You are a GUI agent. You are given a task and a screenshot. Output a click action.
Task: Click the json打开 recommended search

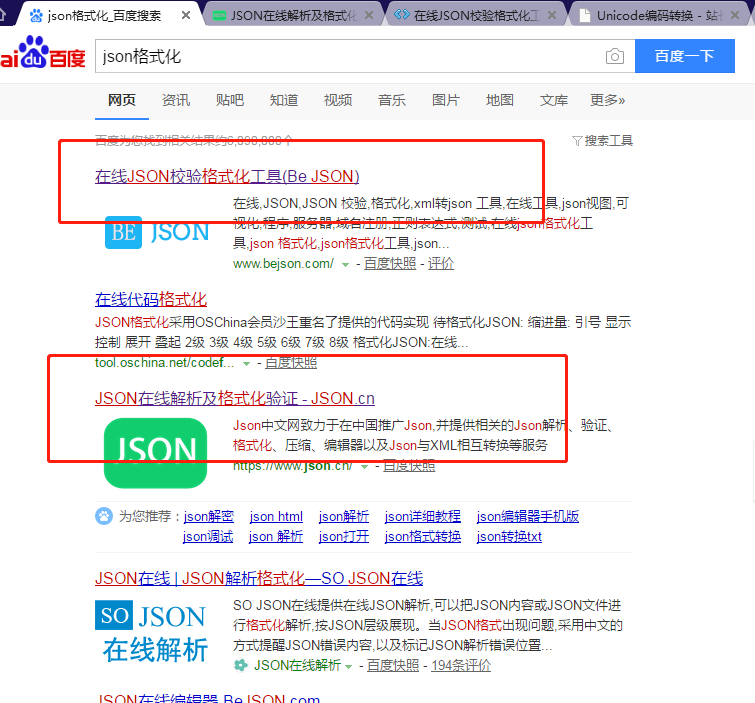pos(344,536)
